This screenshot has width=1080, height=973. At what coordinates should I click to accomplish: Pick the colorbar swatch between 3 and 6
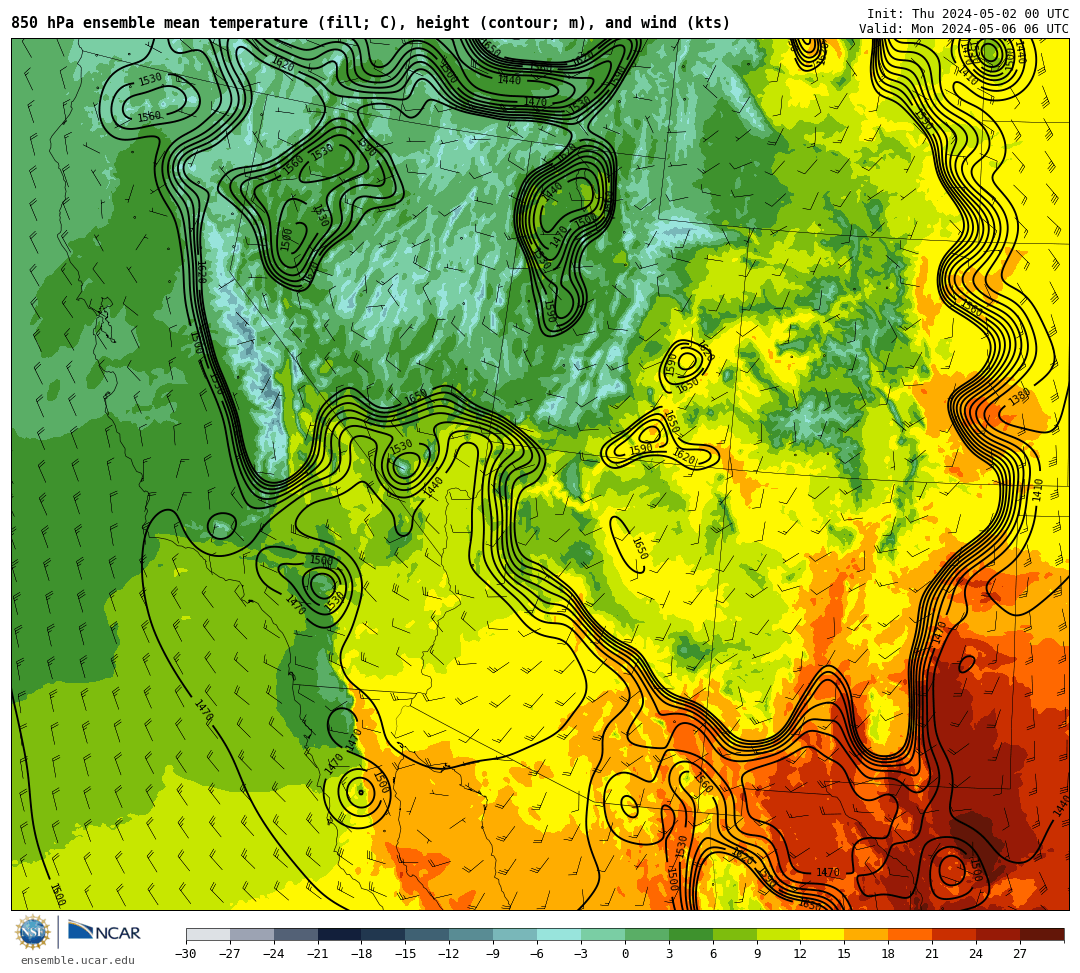tap(691, 934)
